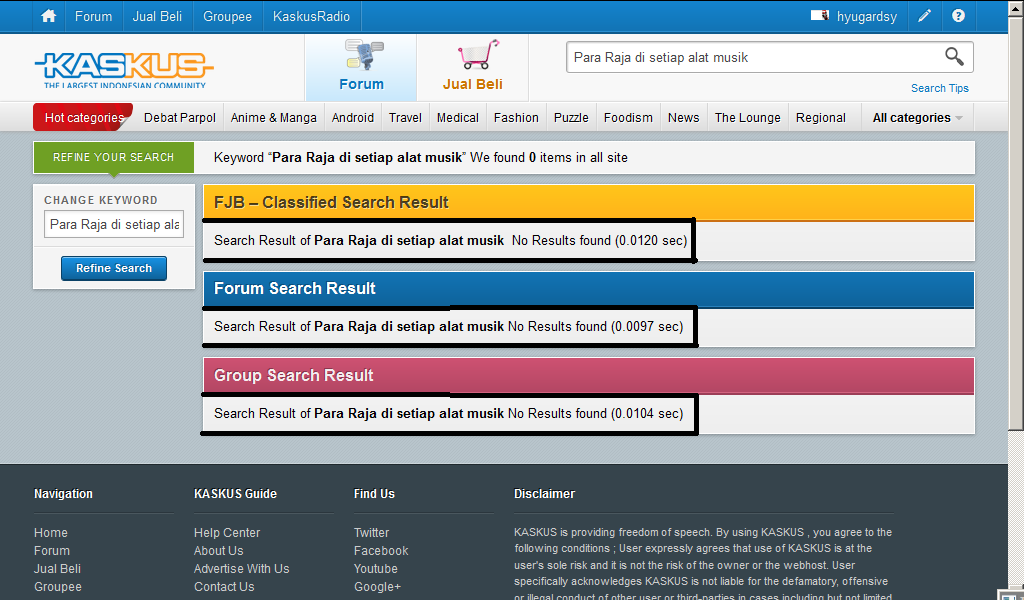Open Forum in the top navigation bar

pos(93,16)
